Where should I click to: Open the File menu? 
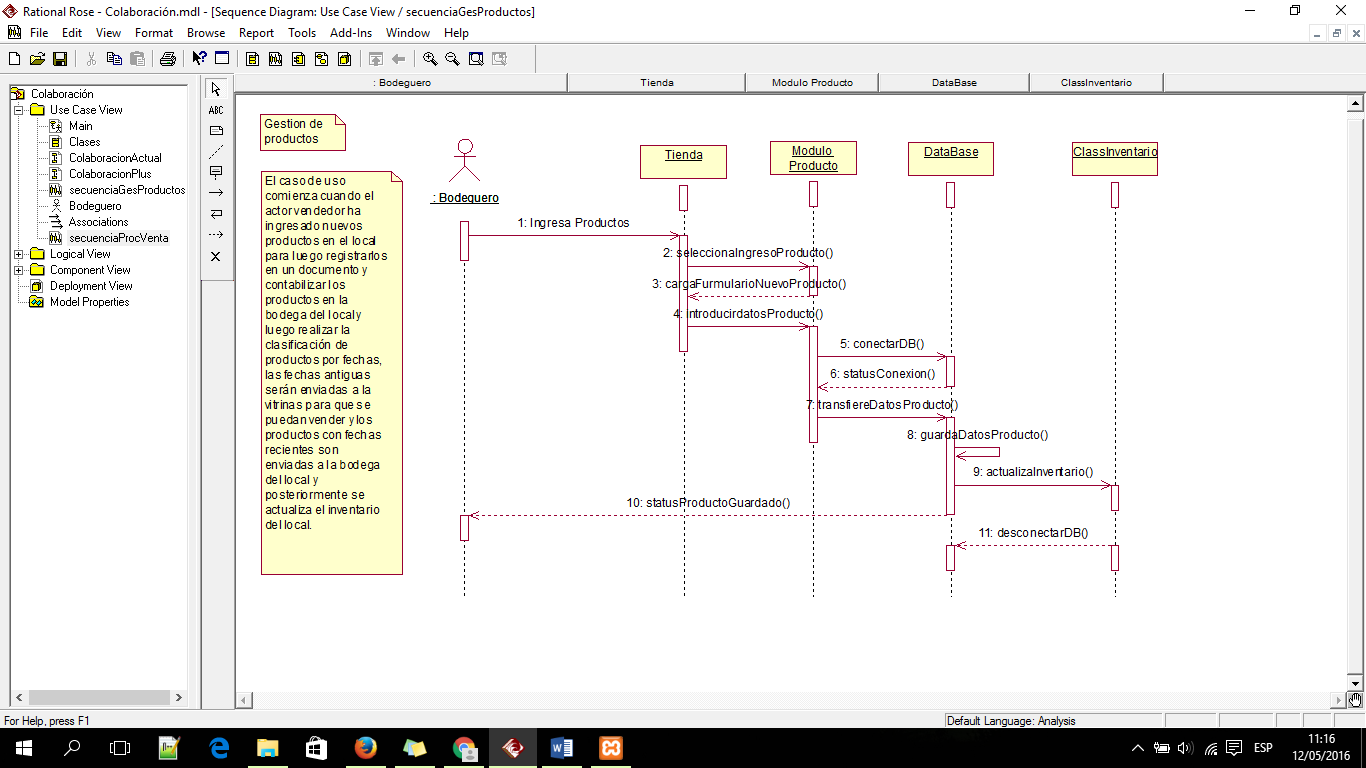(39, 33)
